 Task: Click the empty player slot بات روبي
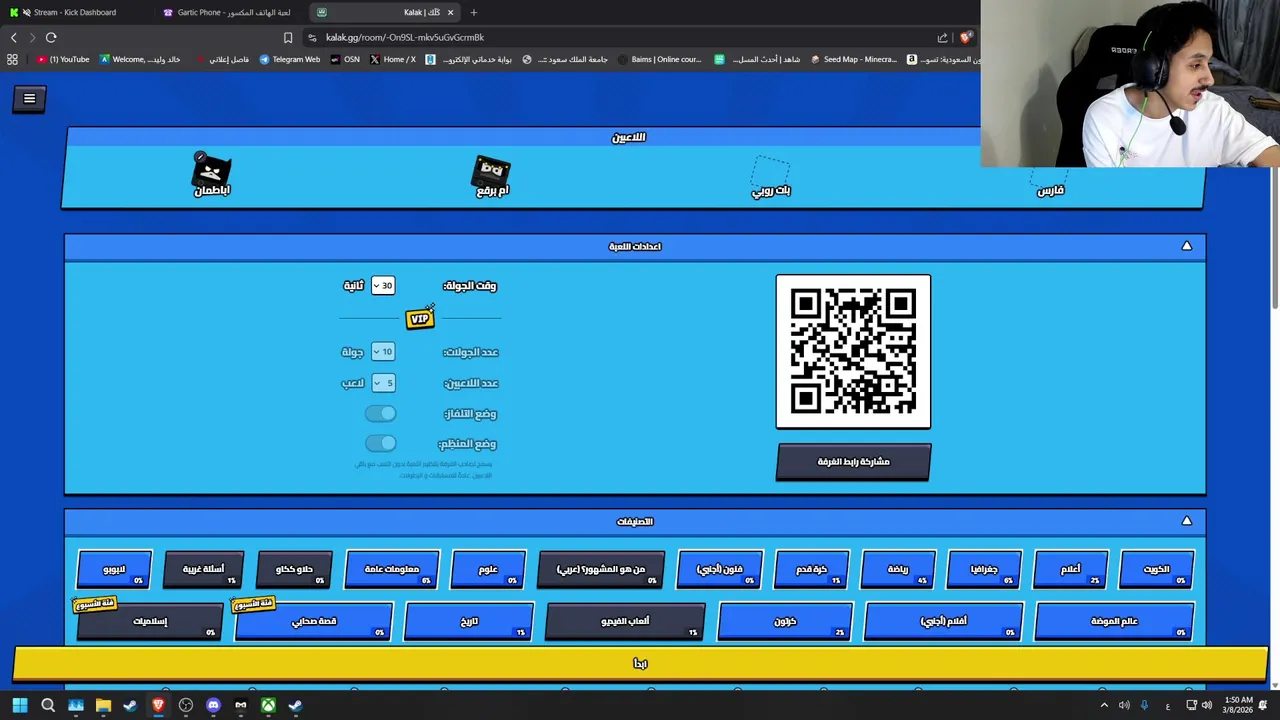point(771,177)
